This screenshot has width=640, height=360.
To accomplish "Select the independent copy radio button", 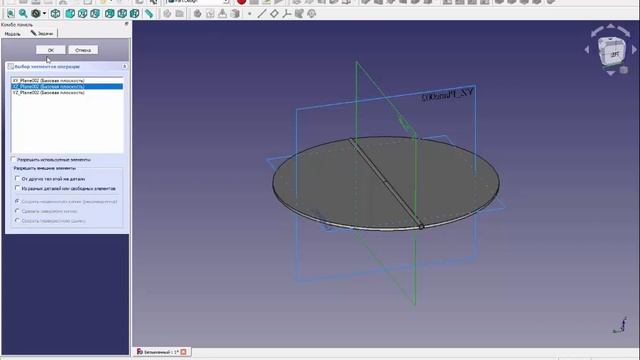I will click(x=17, y=201).
